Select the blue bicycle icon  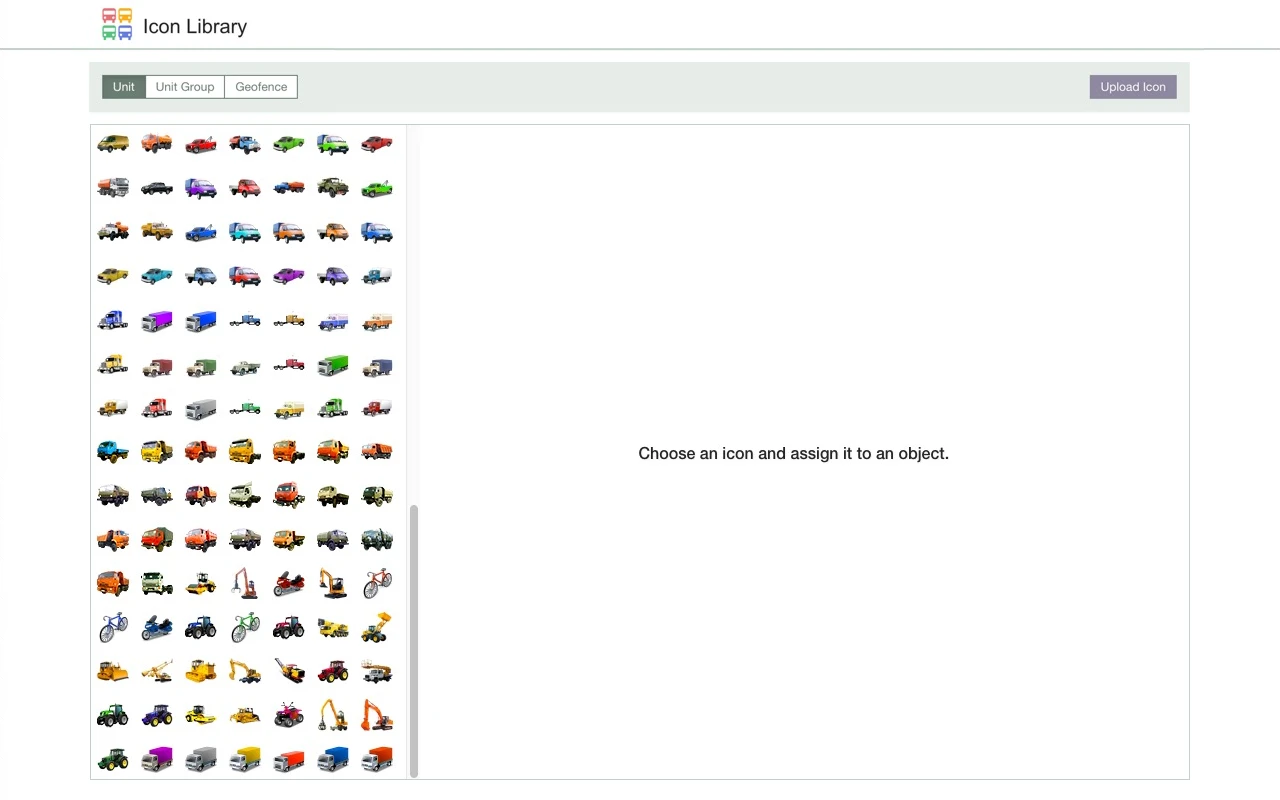[113, 627]
